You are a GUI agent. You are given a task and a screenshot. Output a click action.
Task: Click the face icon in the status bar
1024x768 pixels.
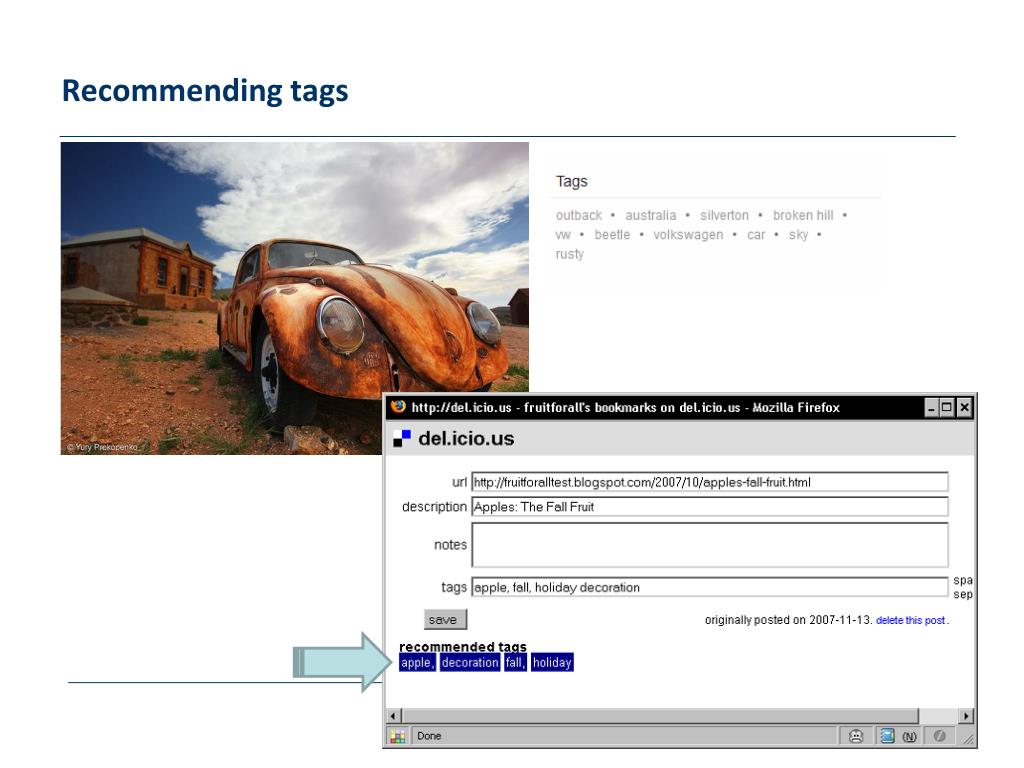[x=856, y=736]
